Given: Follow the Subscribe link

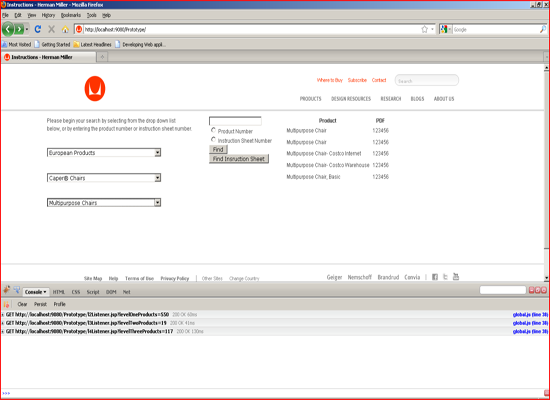Looking at the screenshot, I should (357, 80).
